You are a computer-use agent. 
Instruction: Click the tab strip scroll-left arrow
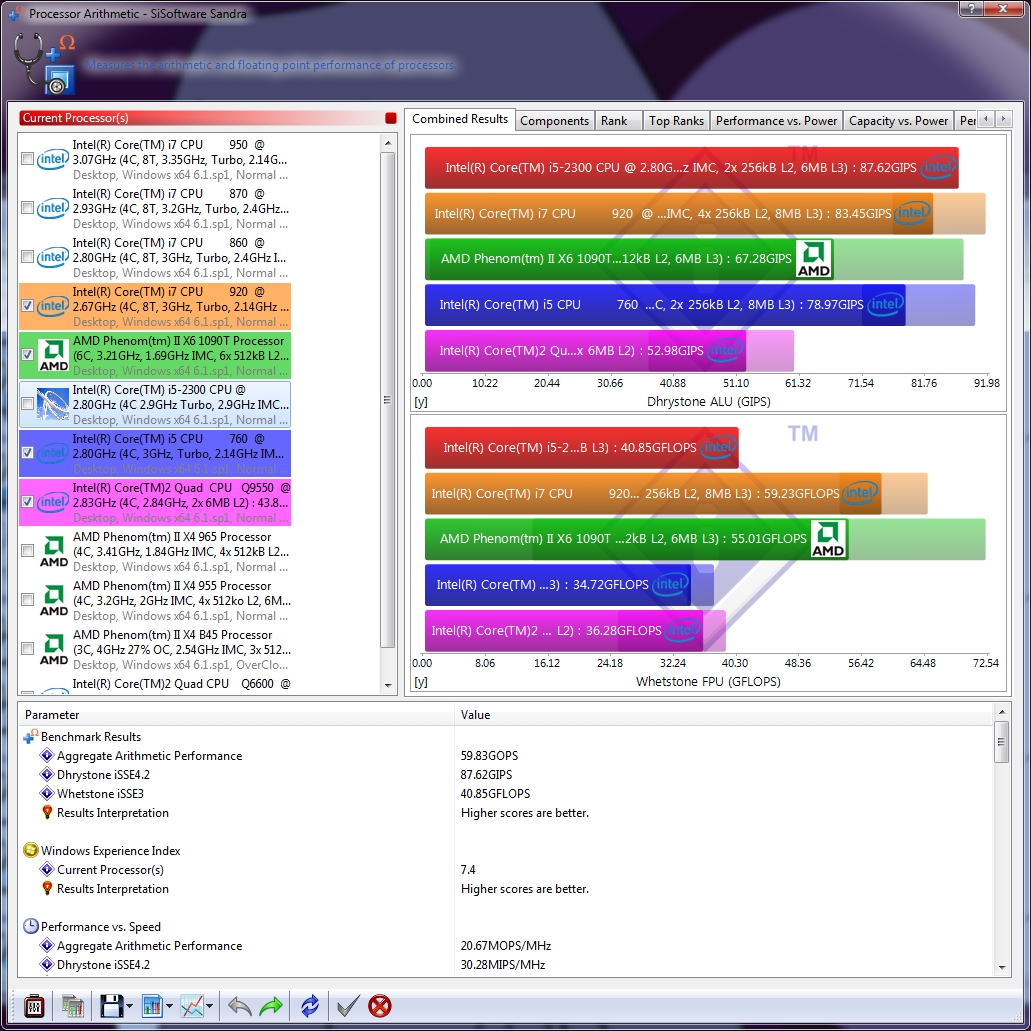986,119
